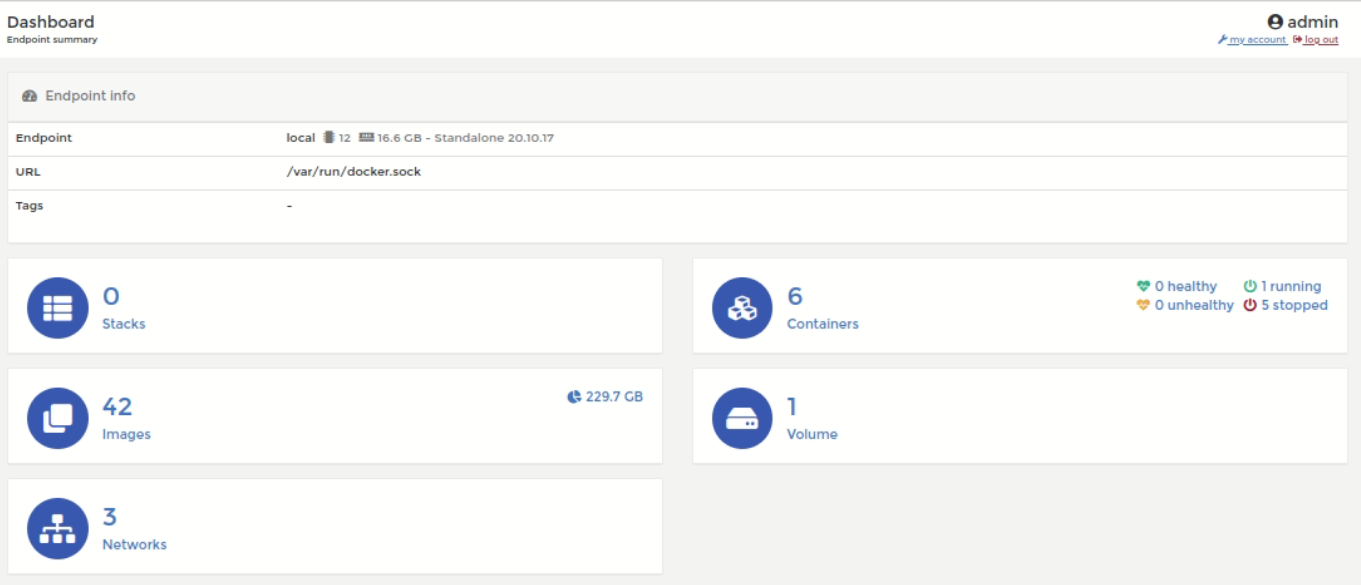The height and width of the screenshot is (585, 1361).
Task: Click the green running power icon
Action: click(x=1250, y=286)
